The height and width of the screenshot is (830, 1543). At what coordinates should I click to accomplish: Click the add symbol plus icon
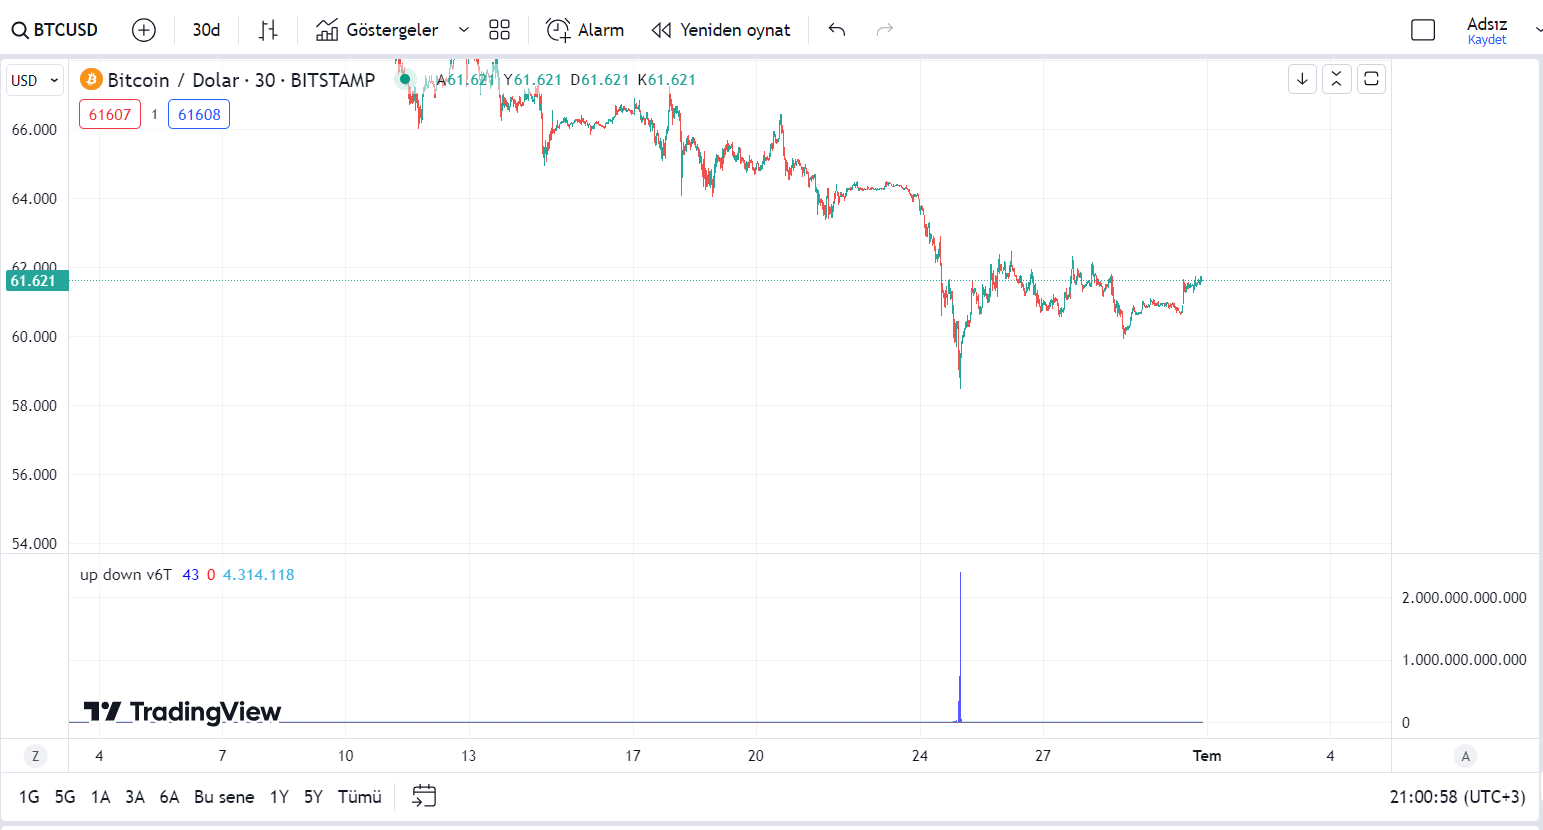(x=144, y=30)
